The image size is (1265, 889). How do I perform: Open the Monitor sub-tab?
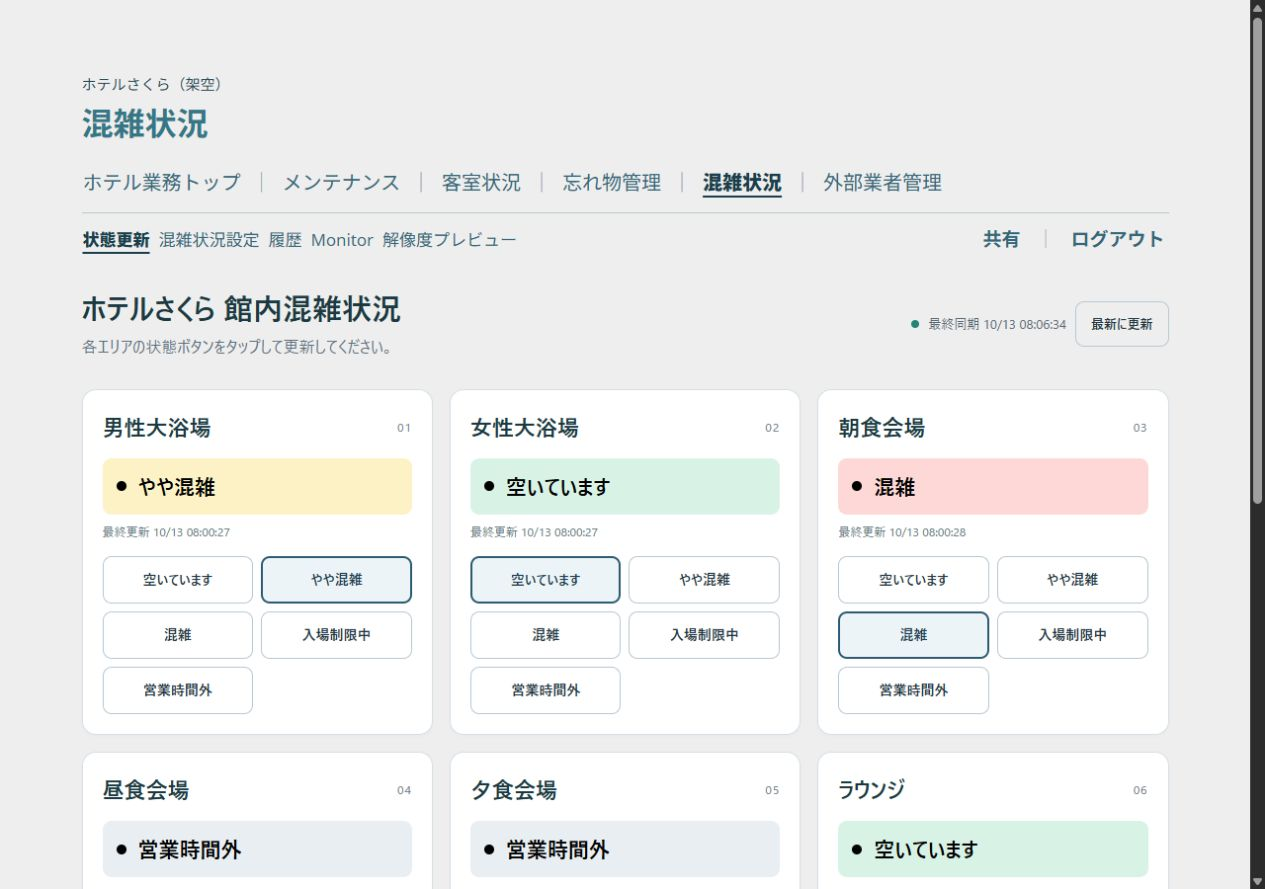point(342,240)
